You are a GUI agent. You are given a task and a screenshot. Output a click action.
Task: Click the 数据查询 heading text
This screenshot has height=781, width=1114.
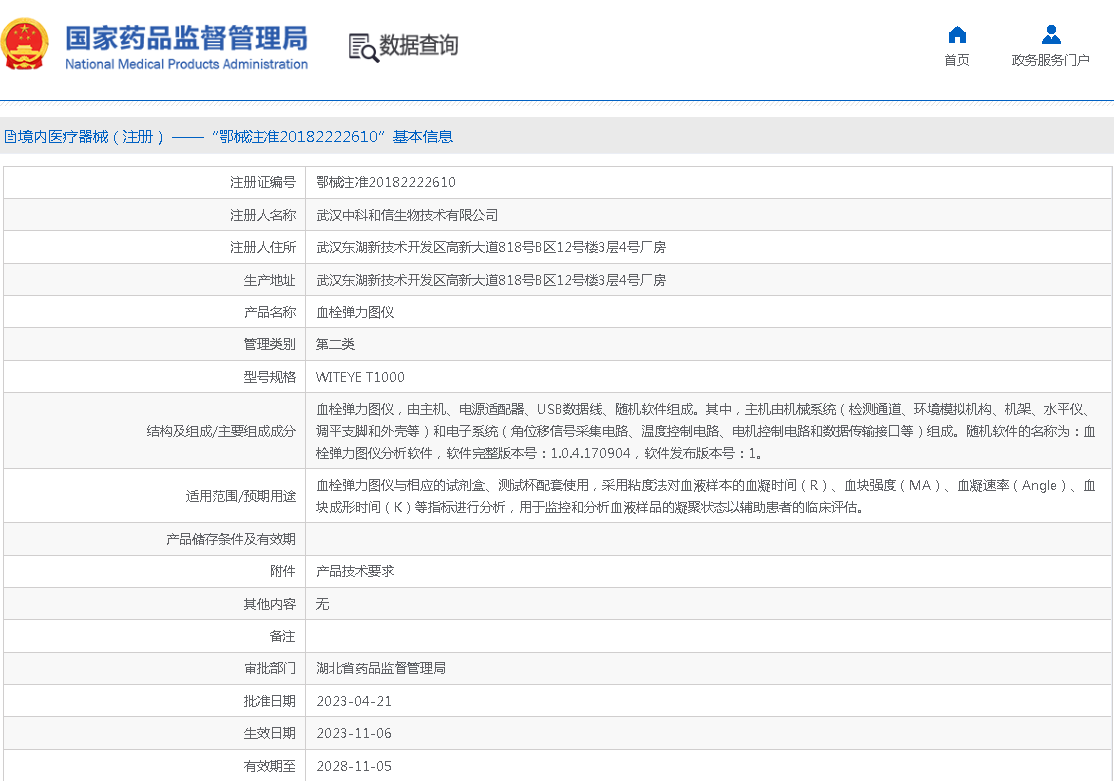(x=418, y=45)
